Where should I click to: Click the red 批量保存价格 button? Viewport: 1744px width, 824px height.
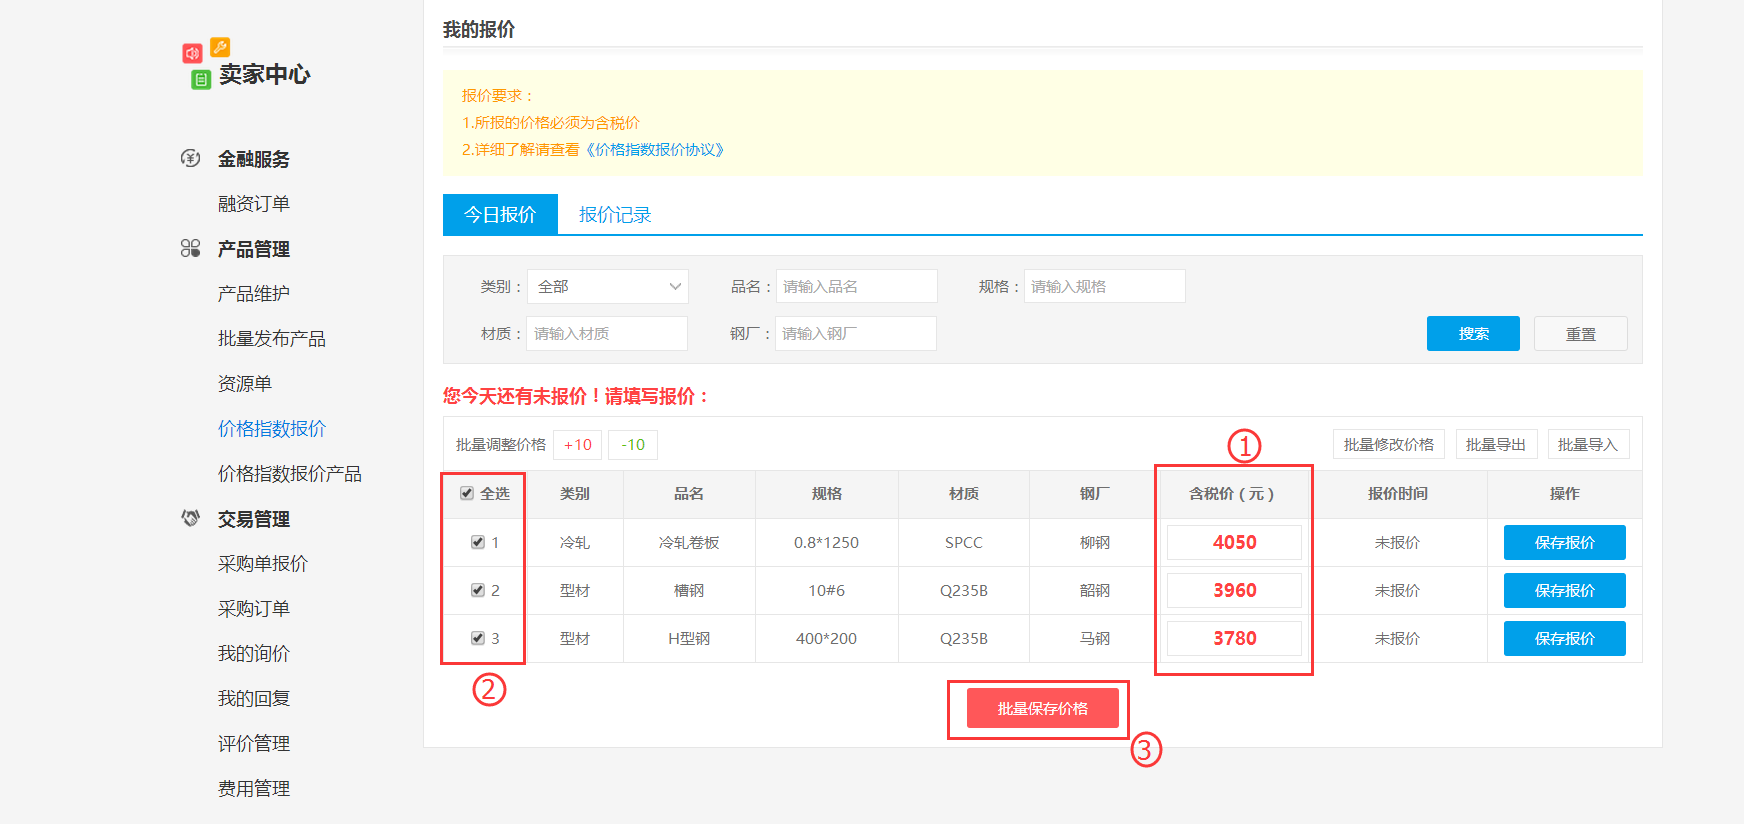(1042, 708)
